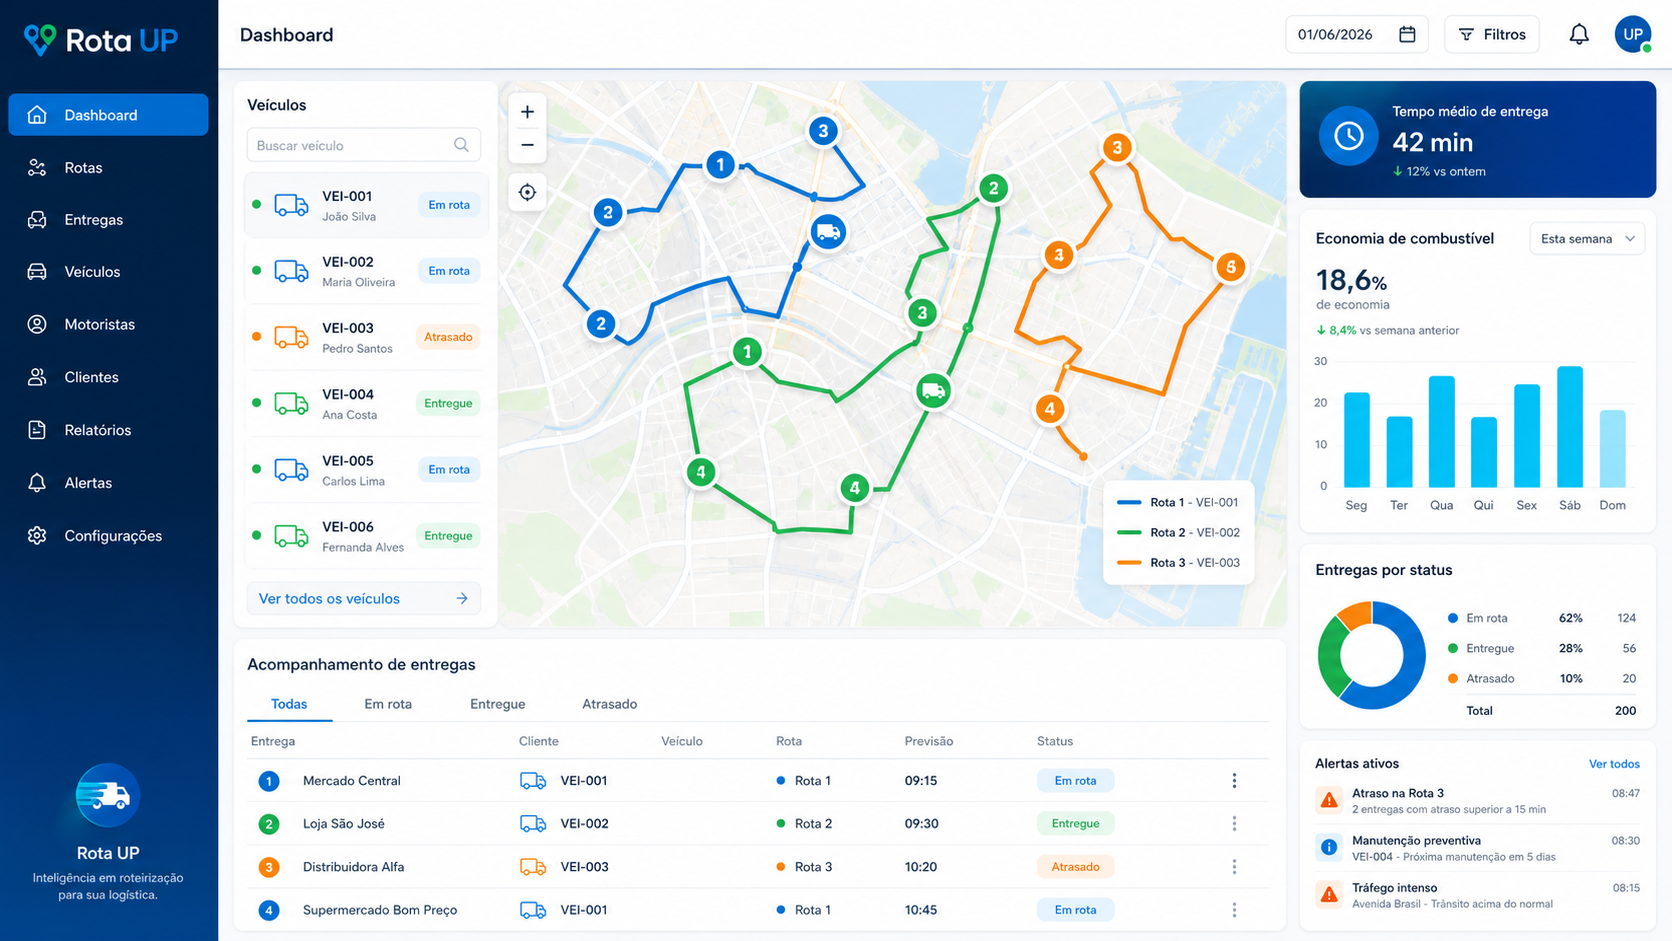Expand the Esta semana period dropdown
The height and width of the screenshot is (941, 1672).
pyautogui.click(x=1587, y=239)
